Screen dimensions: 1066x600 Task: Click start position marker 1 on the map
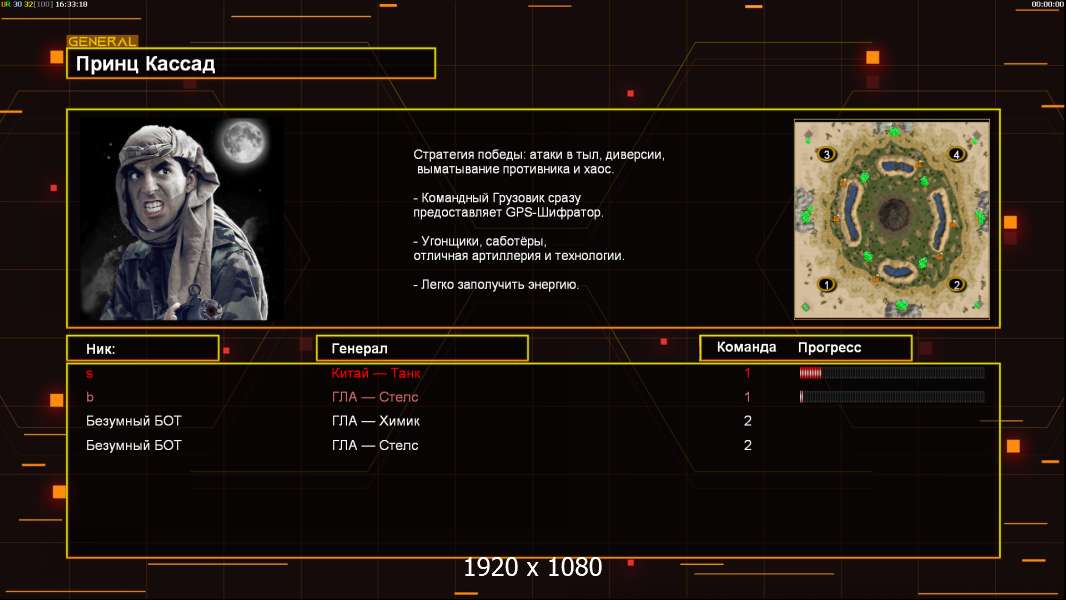pyautogui.click(x=827, y=285)
